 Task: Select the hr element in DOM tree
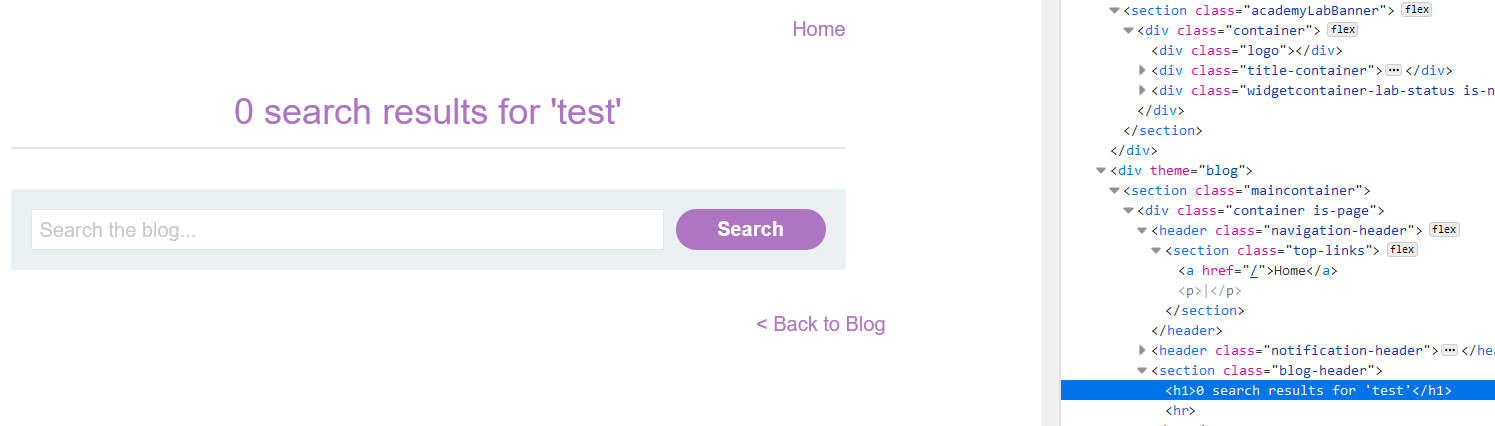pos(1180,410)
